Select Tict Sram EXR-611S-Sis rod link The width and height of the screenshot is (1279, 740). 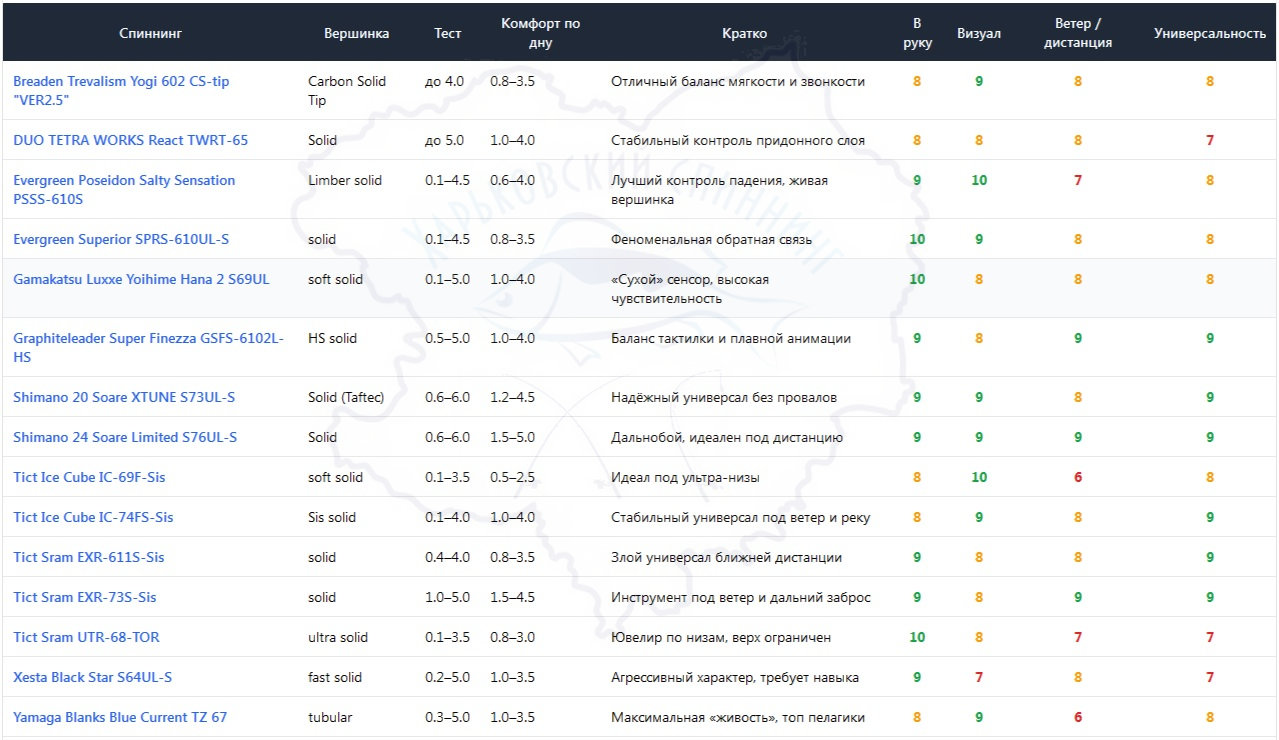coord(89,557)
